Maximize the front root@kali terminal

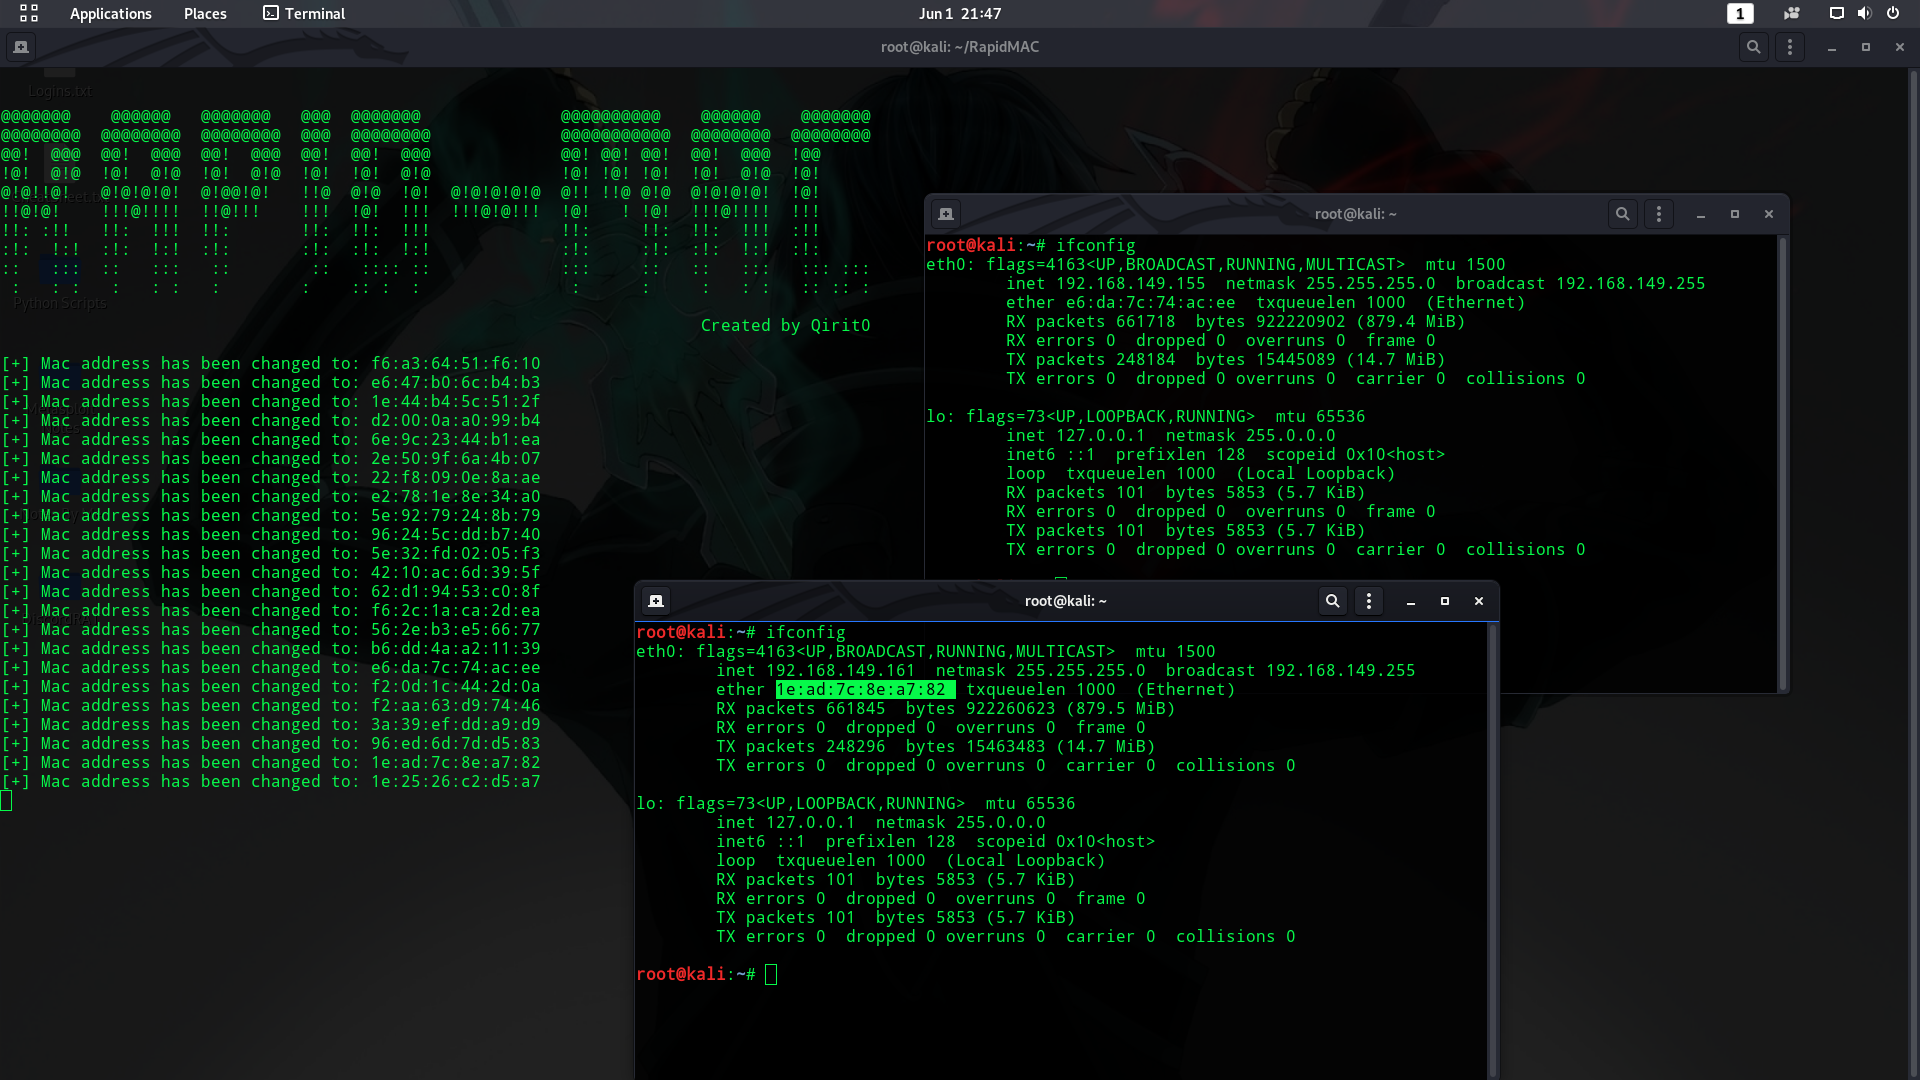tap(1445, 601)
